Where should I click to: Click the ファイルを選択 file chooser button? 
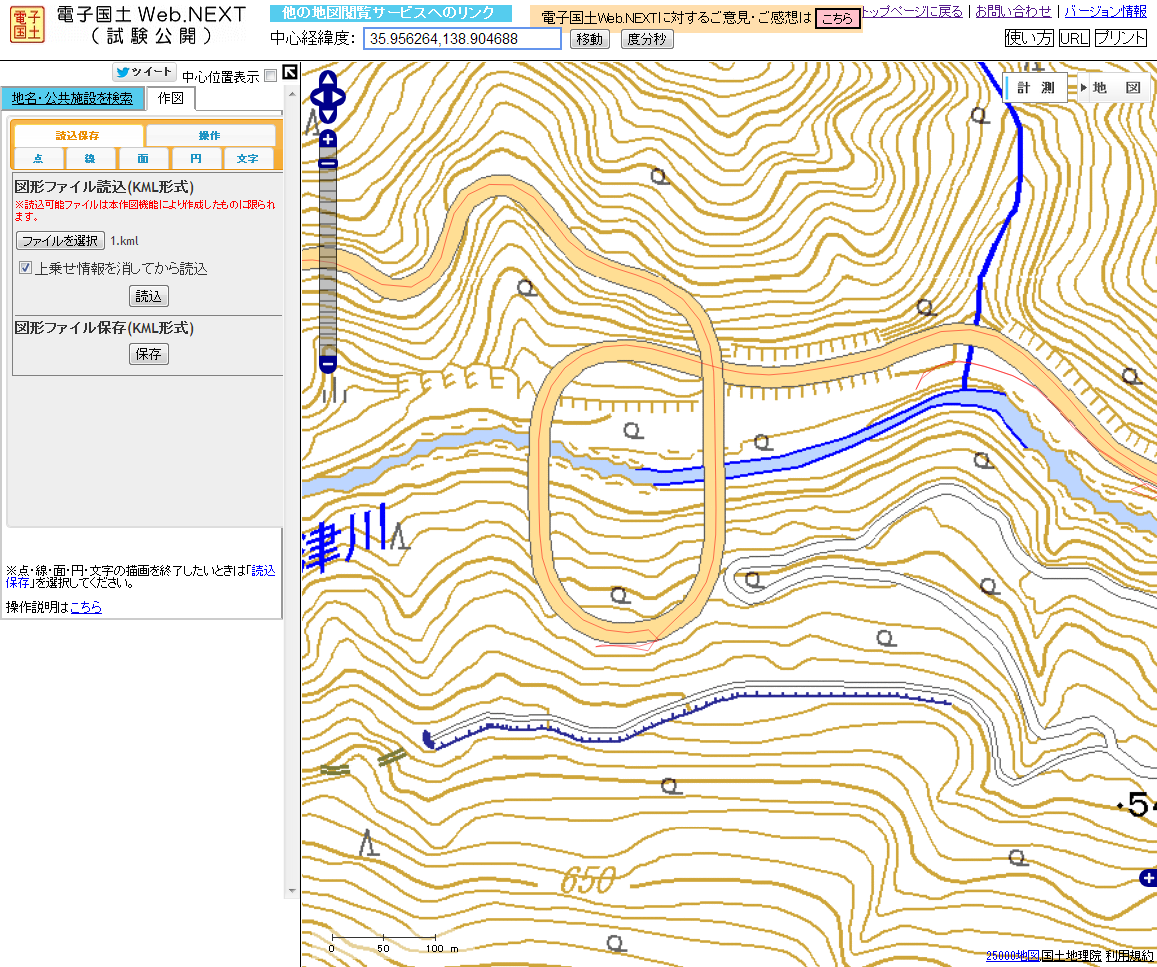60,241
